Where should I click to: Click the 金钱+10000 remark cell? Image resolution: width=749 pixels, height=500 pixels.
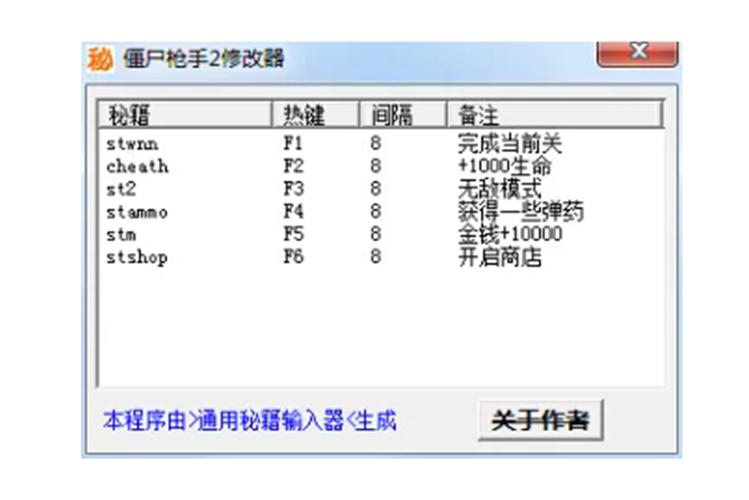[510, 235]
